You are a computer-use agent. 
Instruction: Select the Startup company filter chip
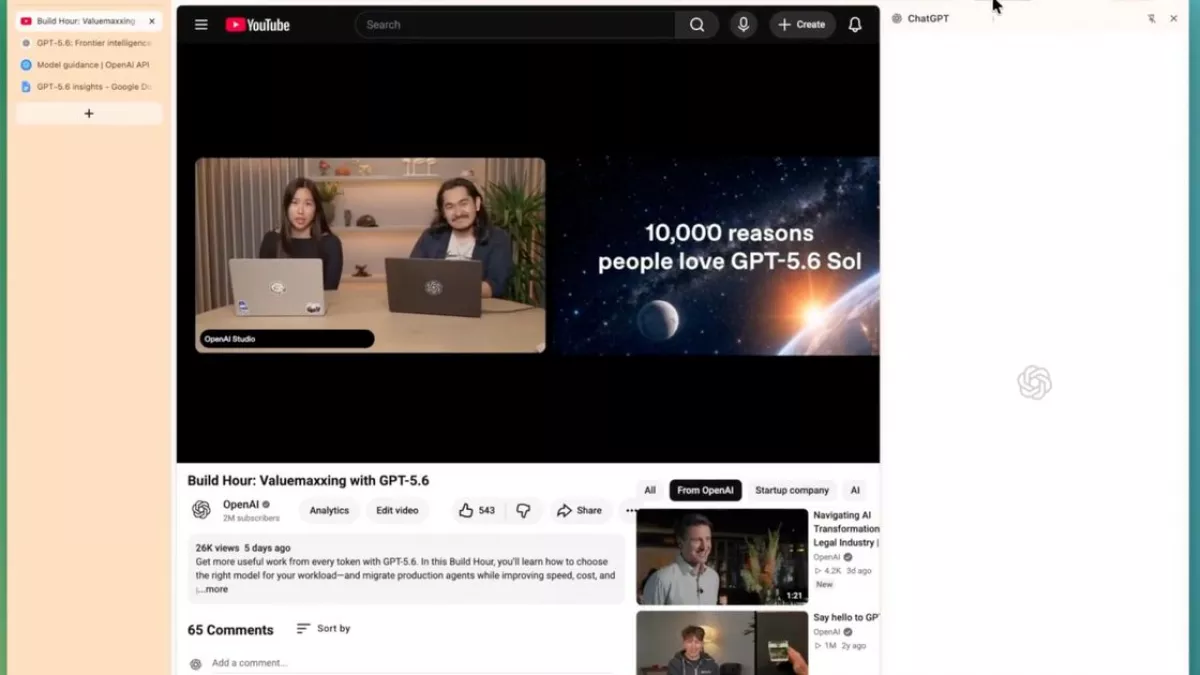pyautogui.click(x=792, y=490)
